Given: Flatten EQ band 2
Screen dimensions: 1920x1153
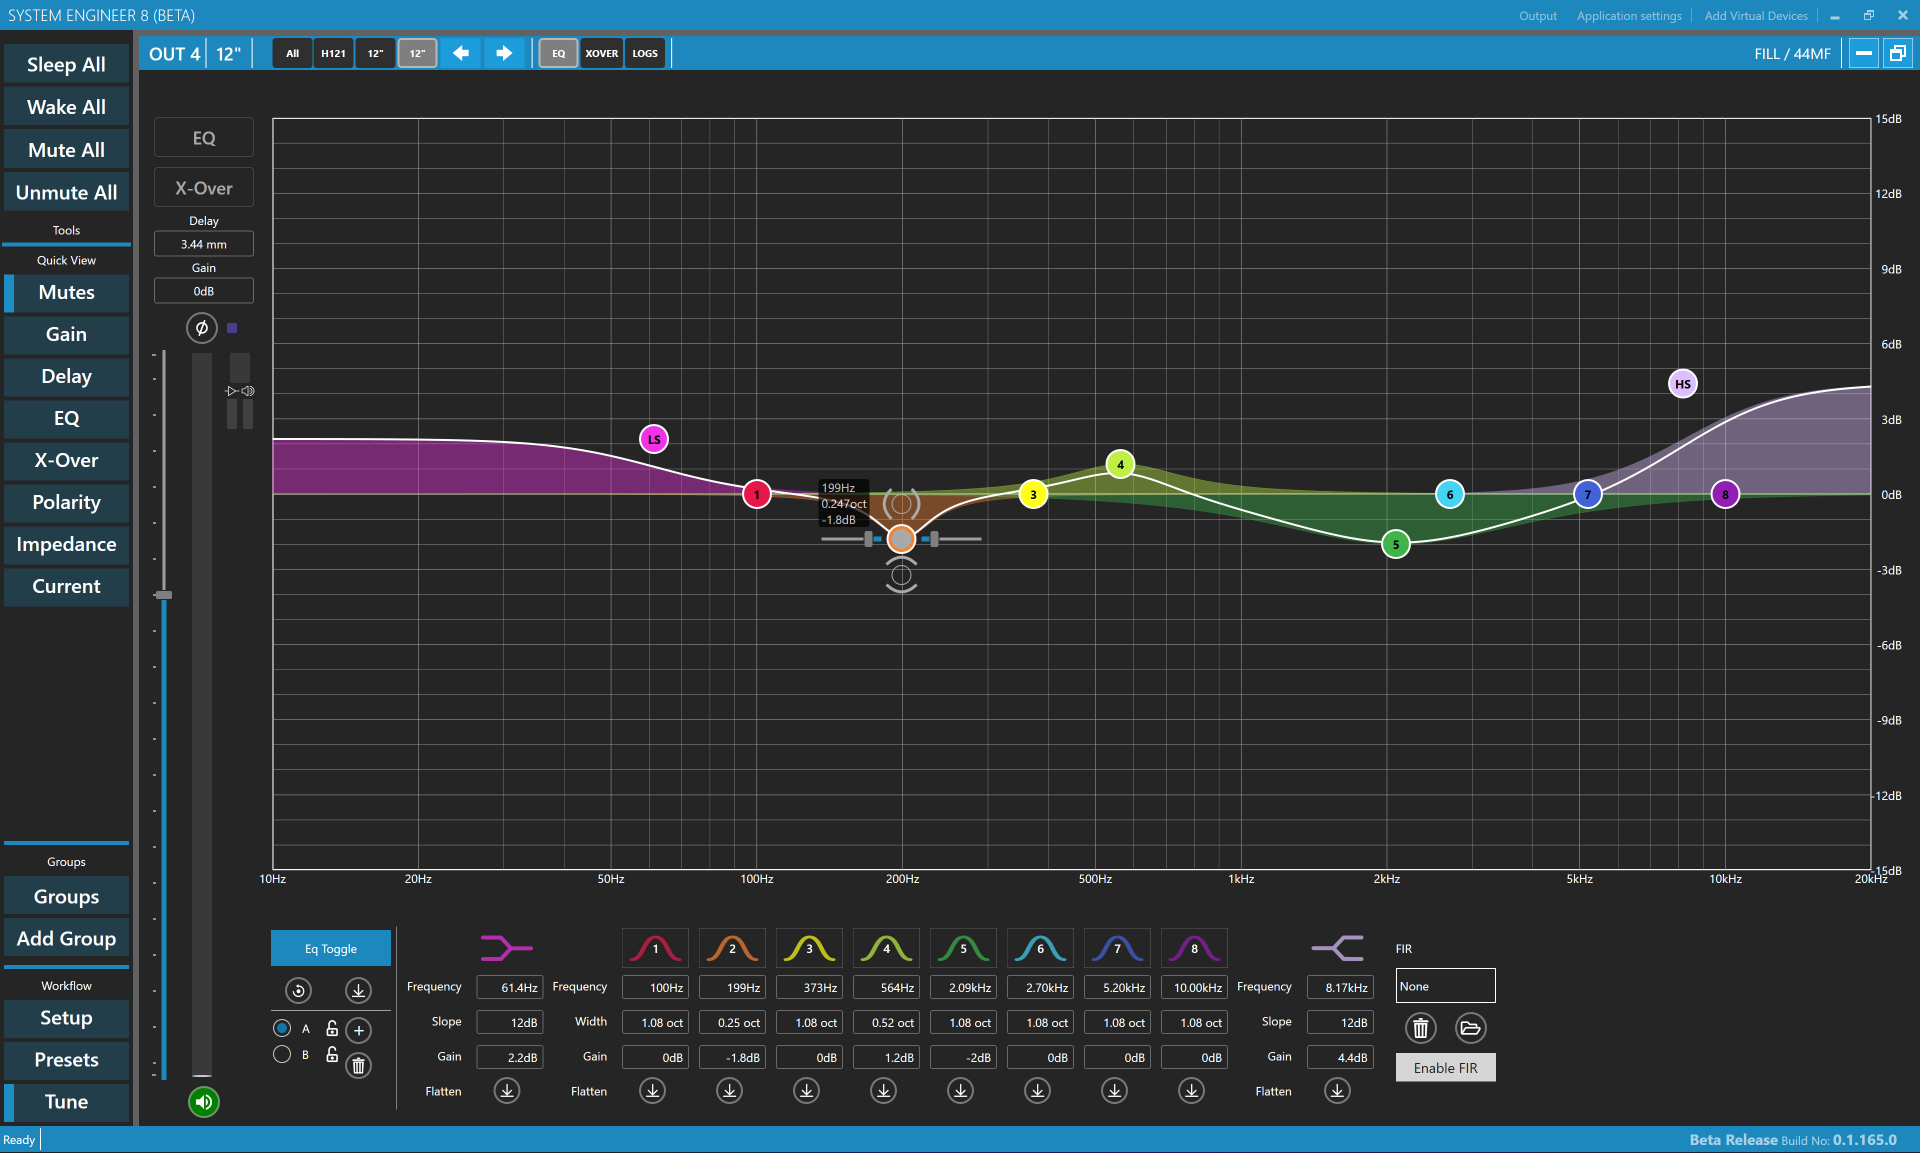Looking at the screenshot, I should pyautogui.click(x=730, y=1091).
